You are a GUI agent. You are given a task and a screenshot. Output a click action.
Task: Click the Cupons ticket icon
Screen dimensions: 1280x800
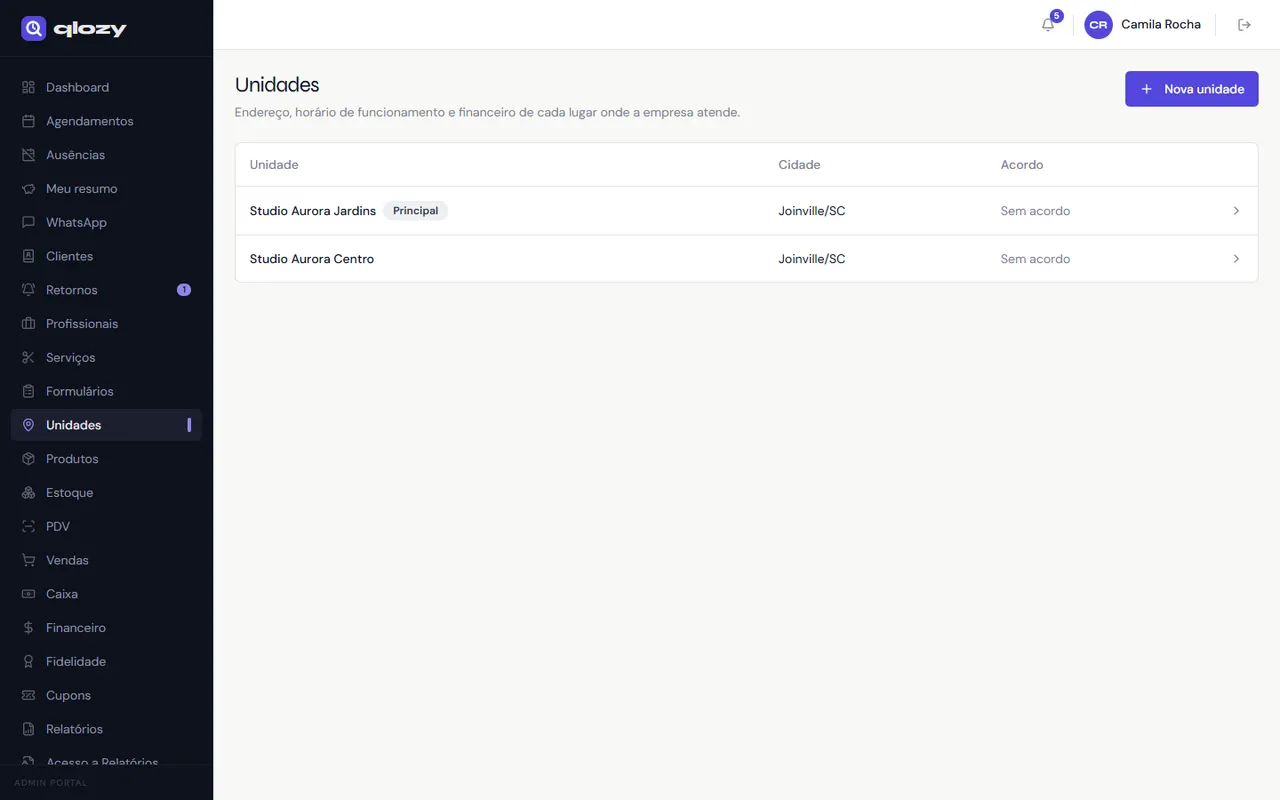click(x=28, y=695)
